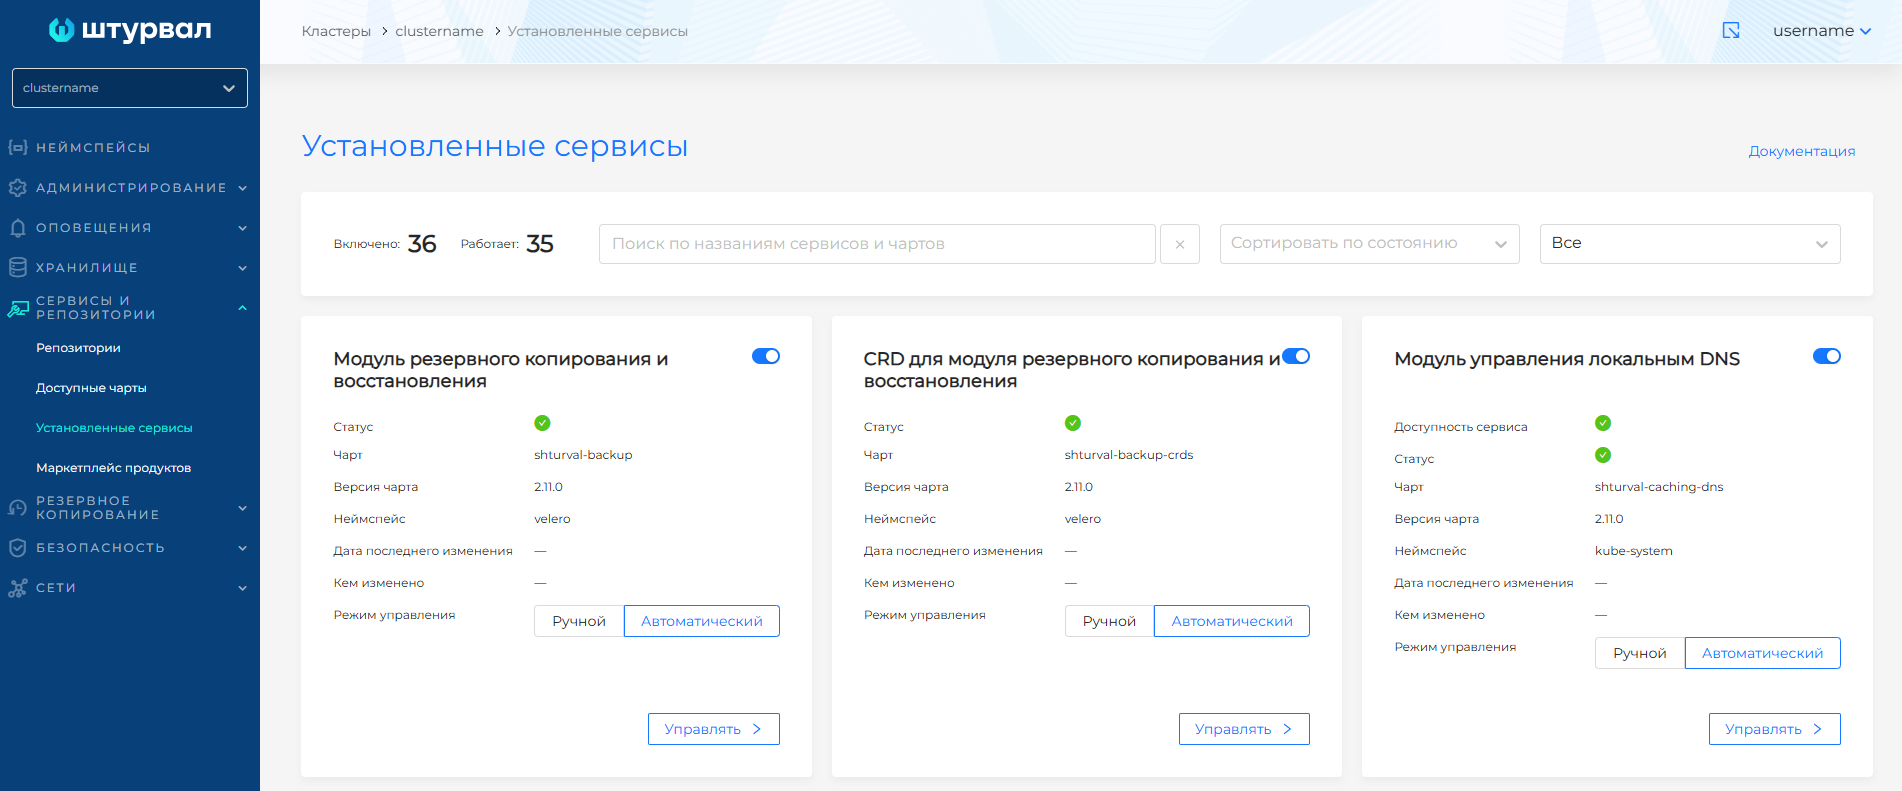Disable CRD для модуля резервного копирования toggle
This screenshot has height=791, width=1902.
1296,356
